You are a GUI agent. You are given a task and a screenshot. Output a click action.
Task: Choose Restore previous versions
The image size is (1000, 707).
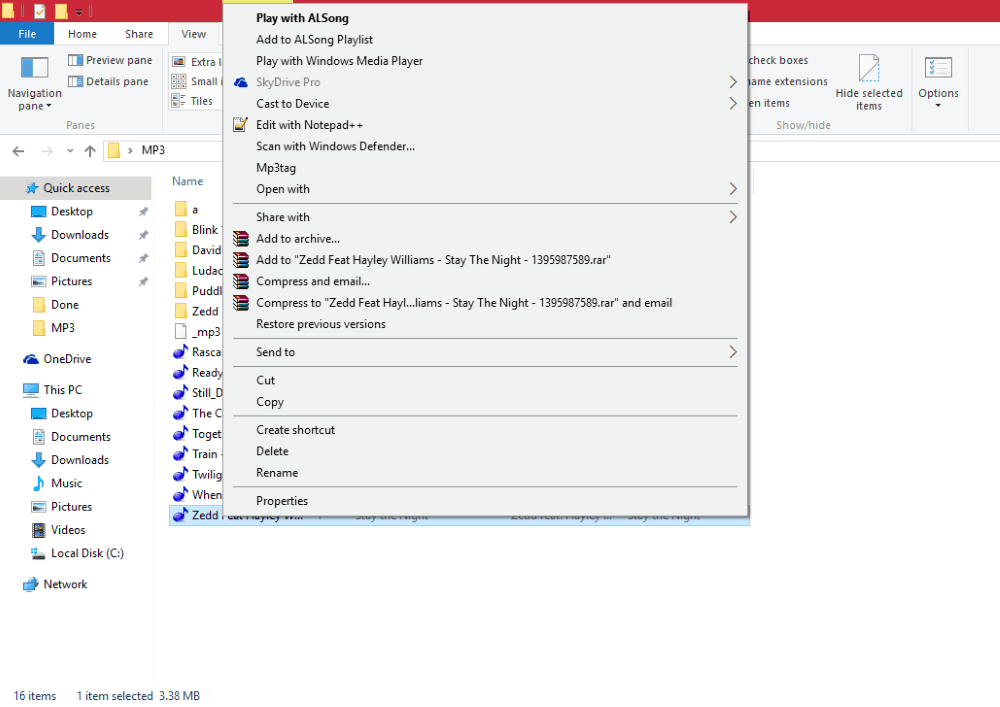click(321, 324)
